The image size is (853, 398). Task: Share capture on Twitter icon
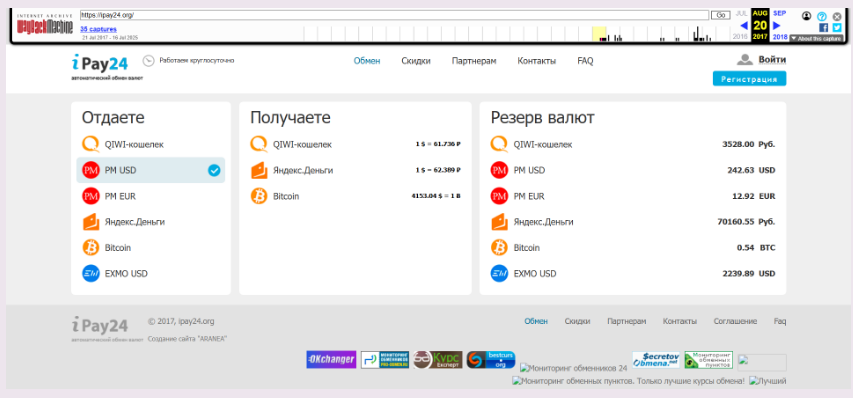[837, 27]
